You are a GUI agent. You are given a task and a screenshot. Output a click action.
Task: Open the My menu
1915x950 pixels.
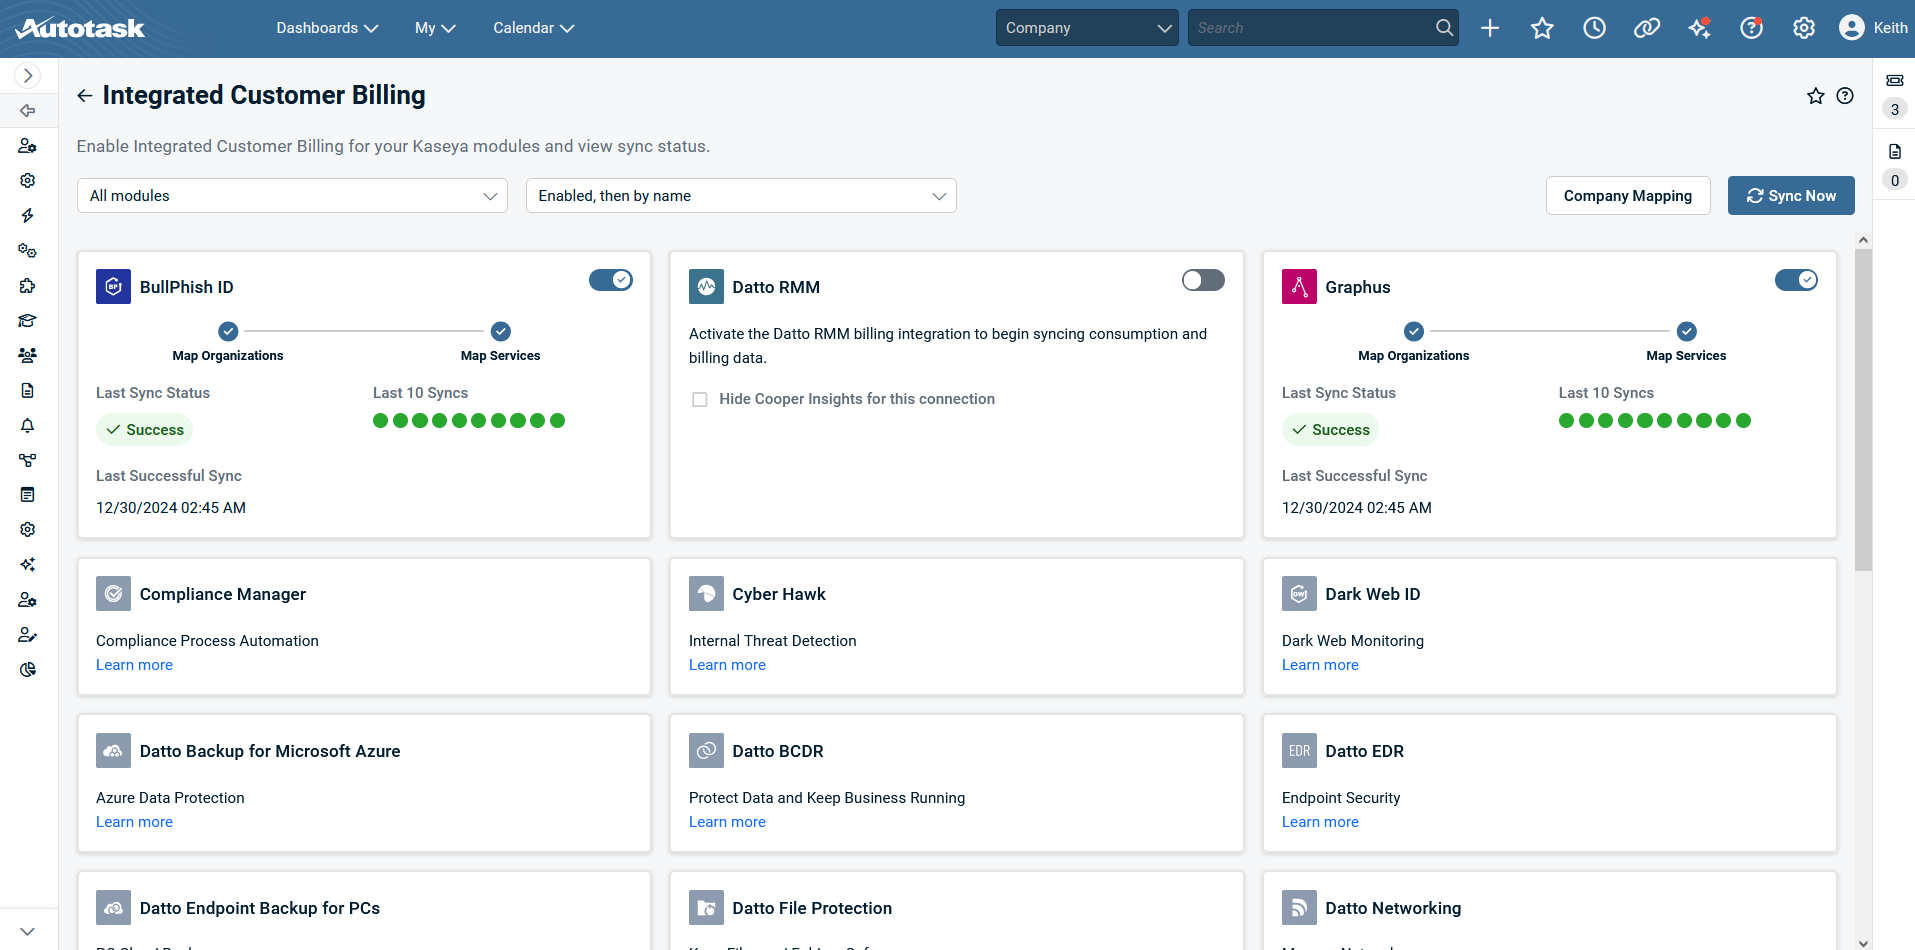tap(435, 28)
